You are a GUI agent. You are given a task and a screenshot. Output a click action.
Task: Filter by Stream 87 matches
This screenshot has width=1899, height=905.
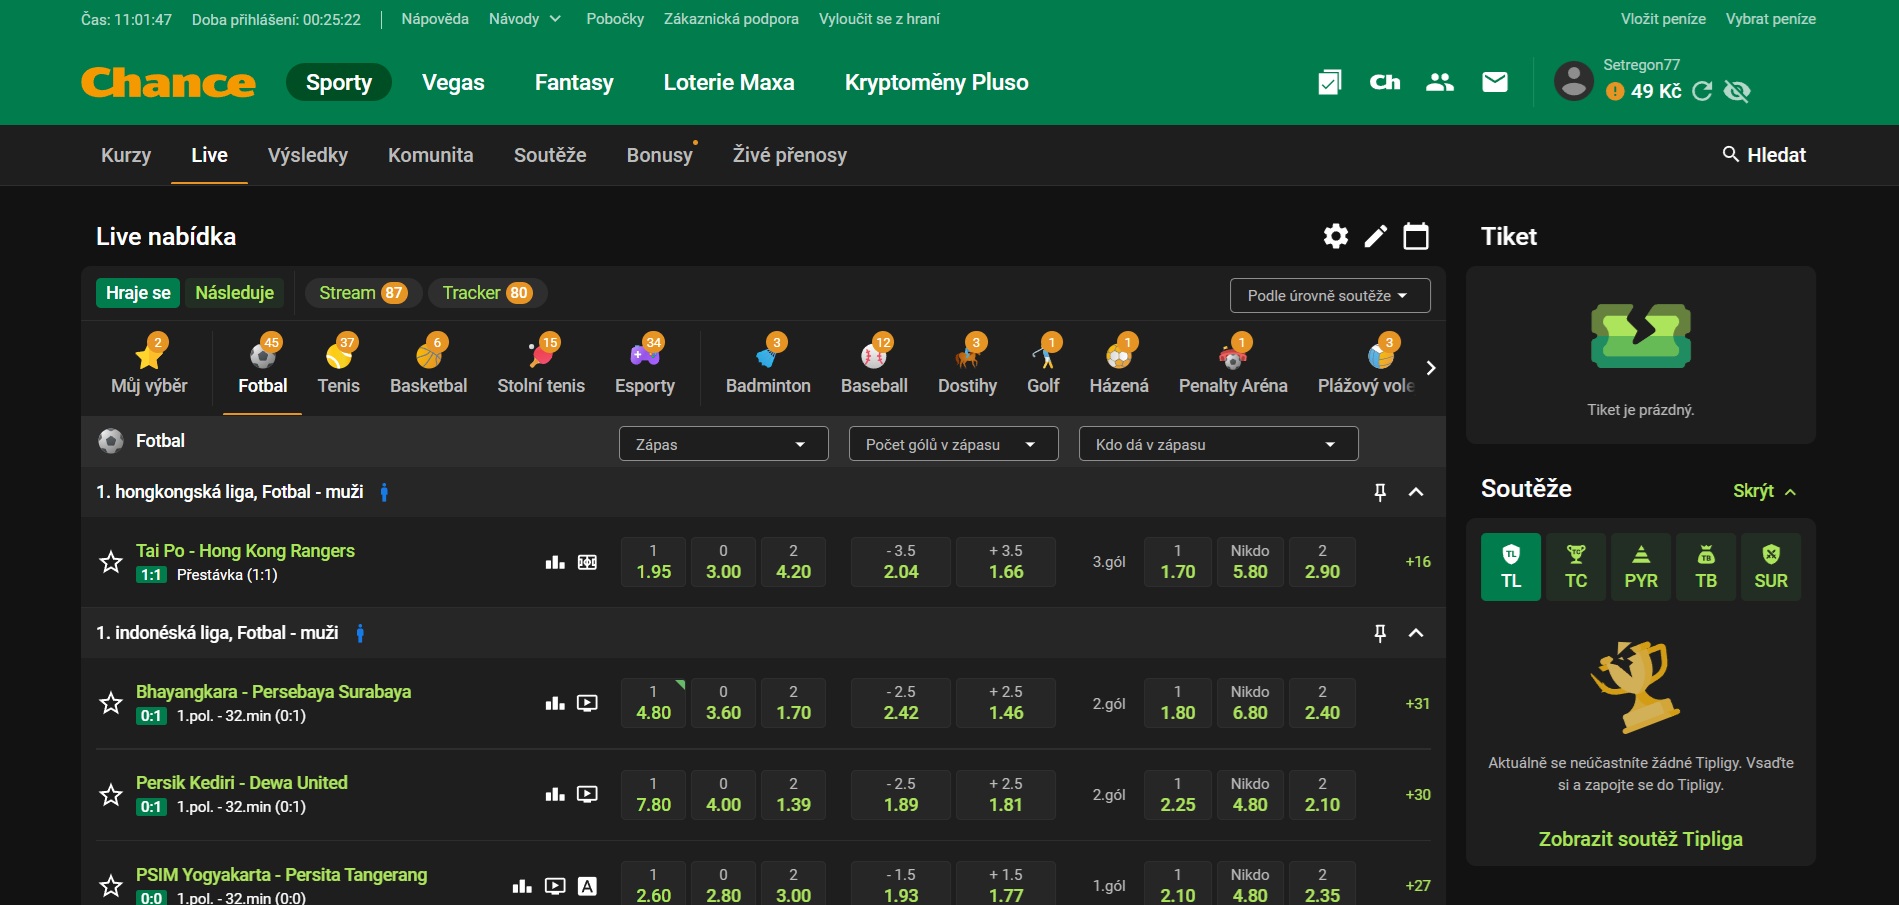pyautogui.click(x=362, y=293)
